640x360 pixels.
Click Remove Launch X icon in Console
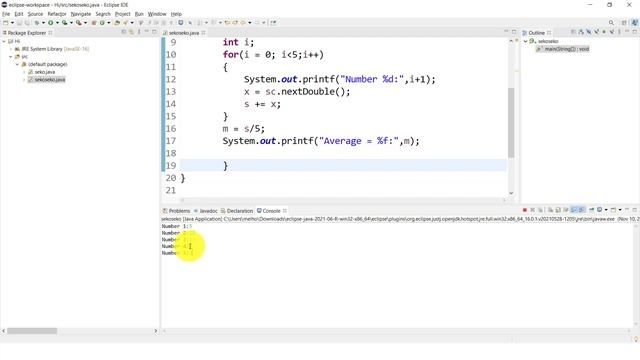tap(532, 210)
